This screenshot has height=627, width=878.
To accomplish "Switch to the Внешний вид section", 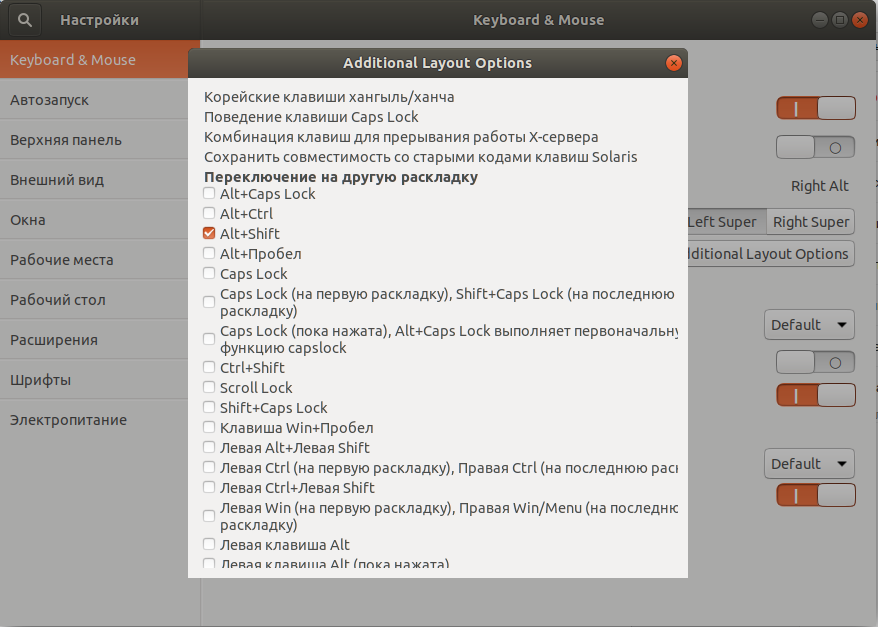I will click(57, 180).
